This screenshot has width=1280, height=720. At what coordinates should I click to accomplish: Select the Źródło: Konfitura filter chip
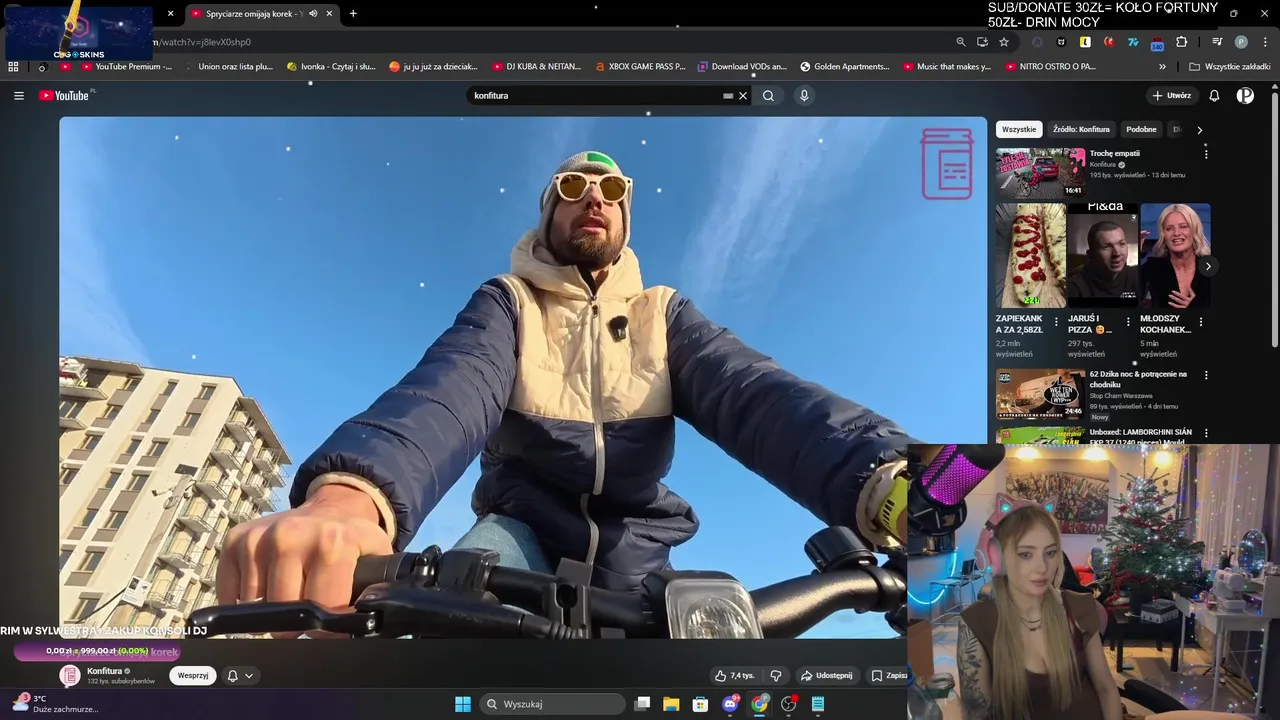1081,129
